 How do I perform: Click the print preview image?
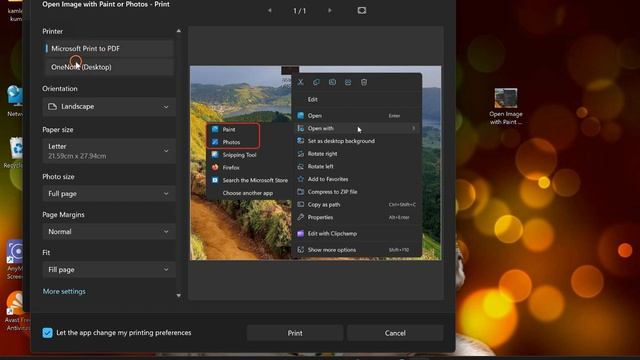(316, 163)
